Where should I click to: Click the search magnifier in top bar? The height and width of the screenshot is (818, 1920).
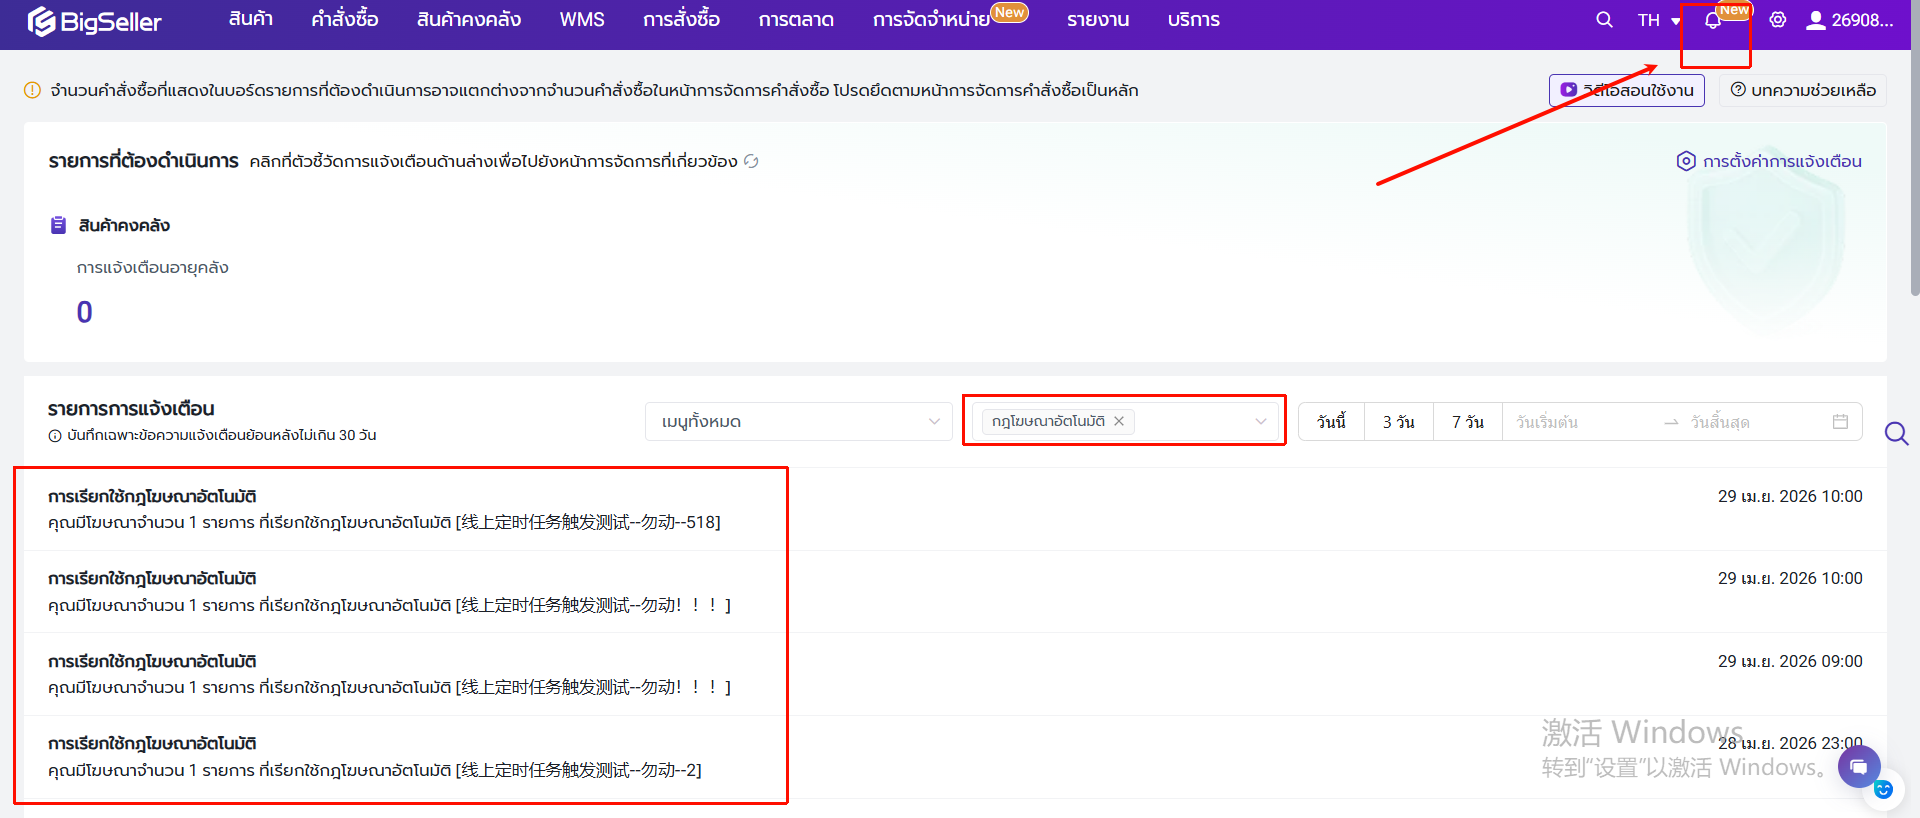tap(1604, 20)
